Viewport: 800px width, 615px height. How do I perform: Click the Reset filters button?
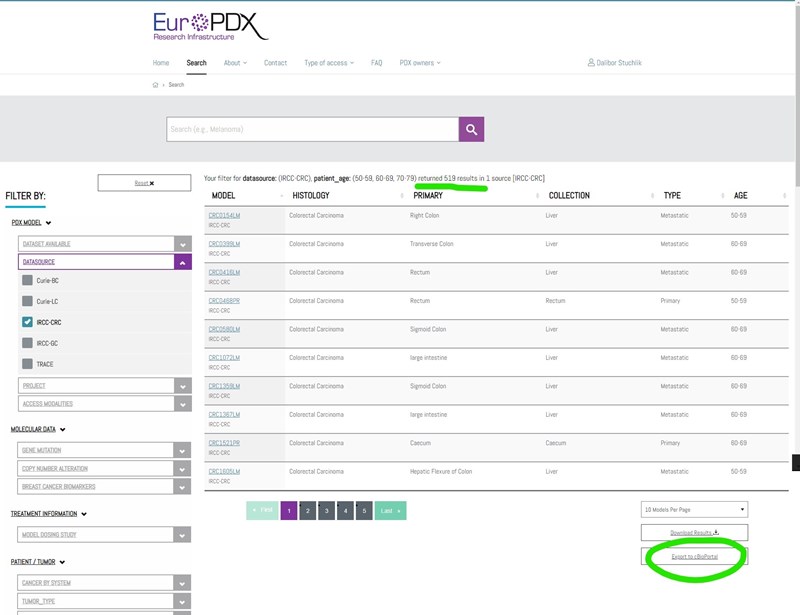pos(144,183)
